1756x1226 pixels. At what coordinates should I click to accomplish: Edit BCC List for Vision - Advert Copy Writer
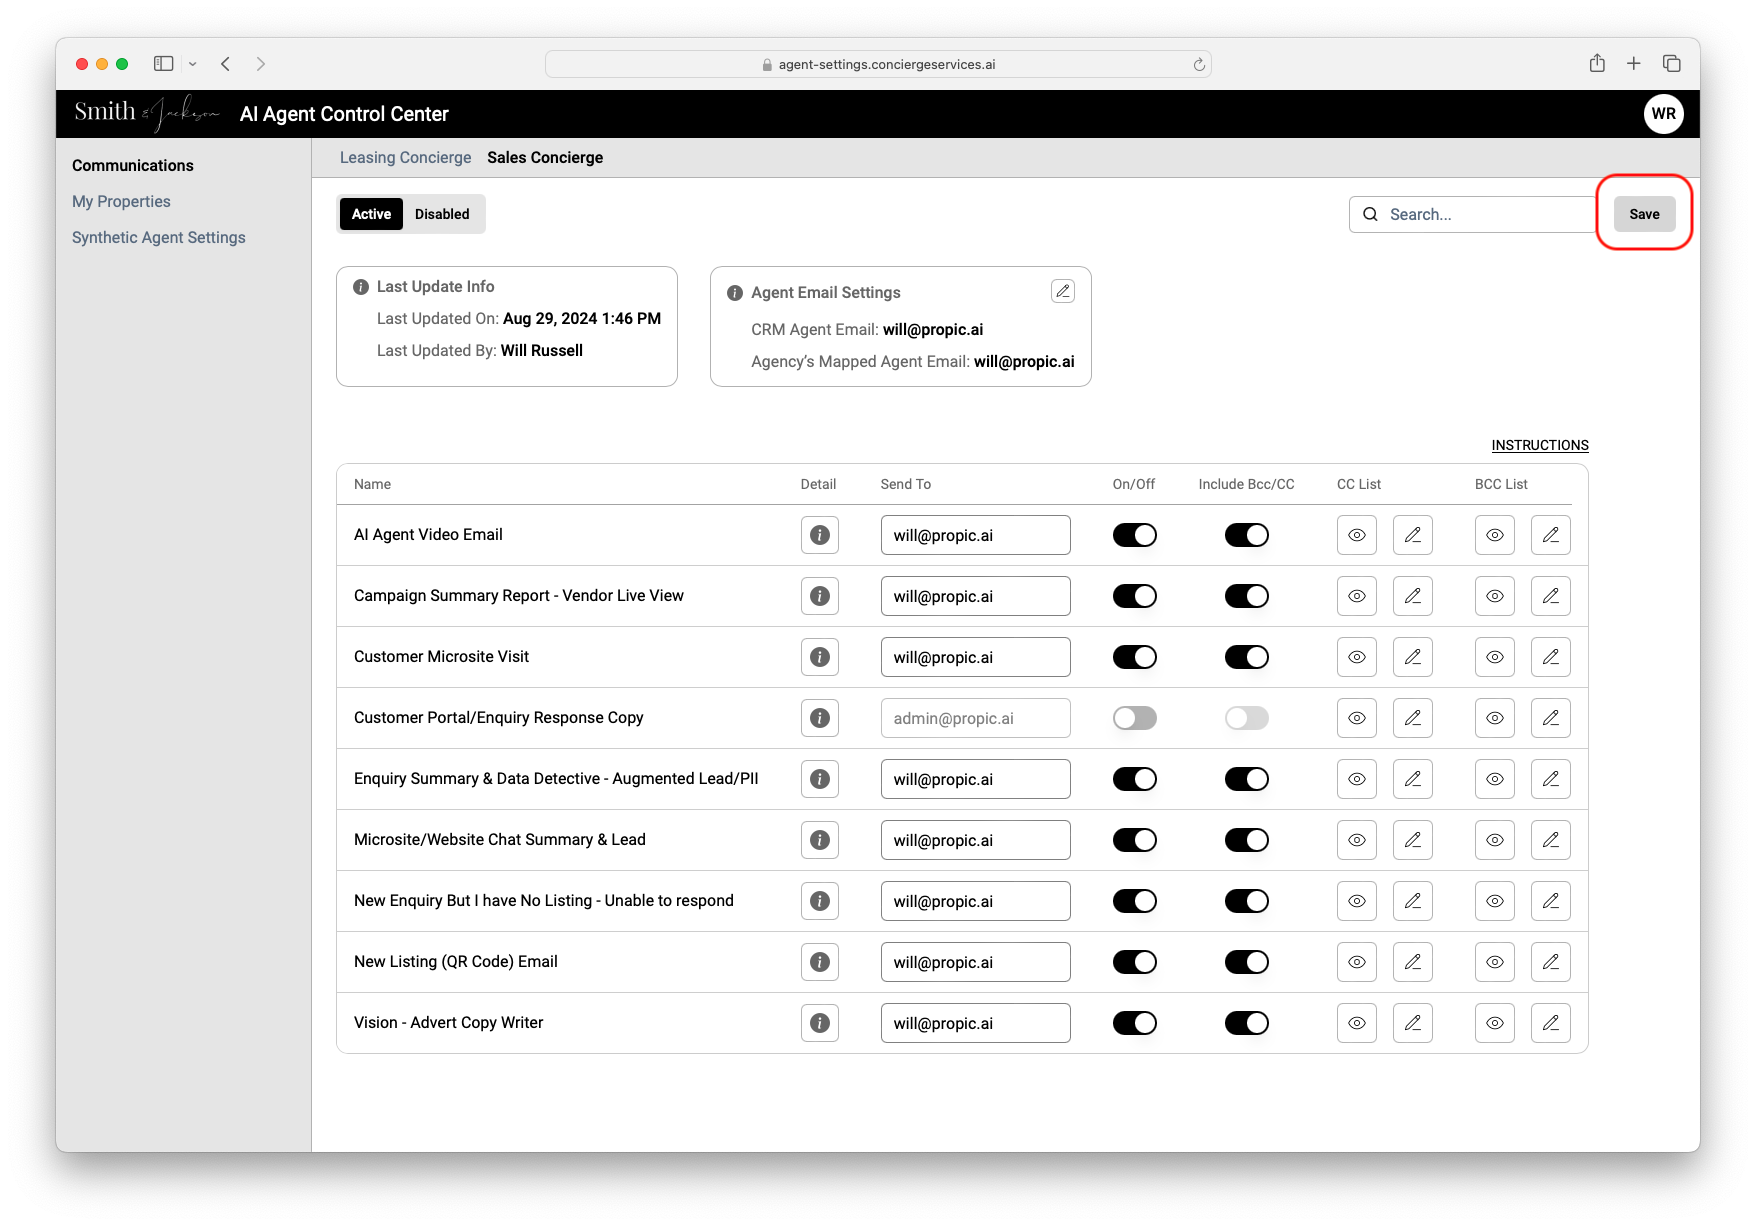[x=1550, y=1023]
